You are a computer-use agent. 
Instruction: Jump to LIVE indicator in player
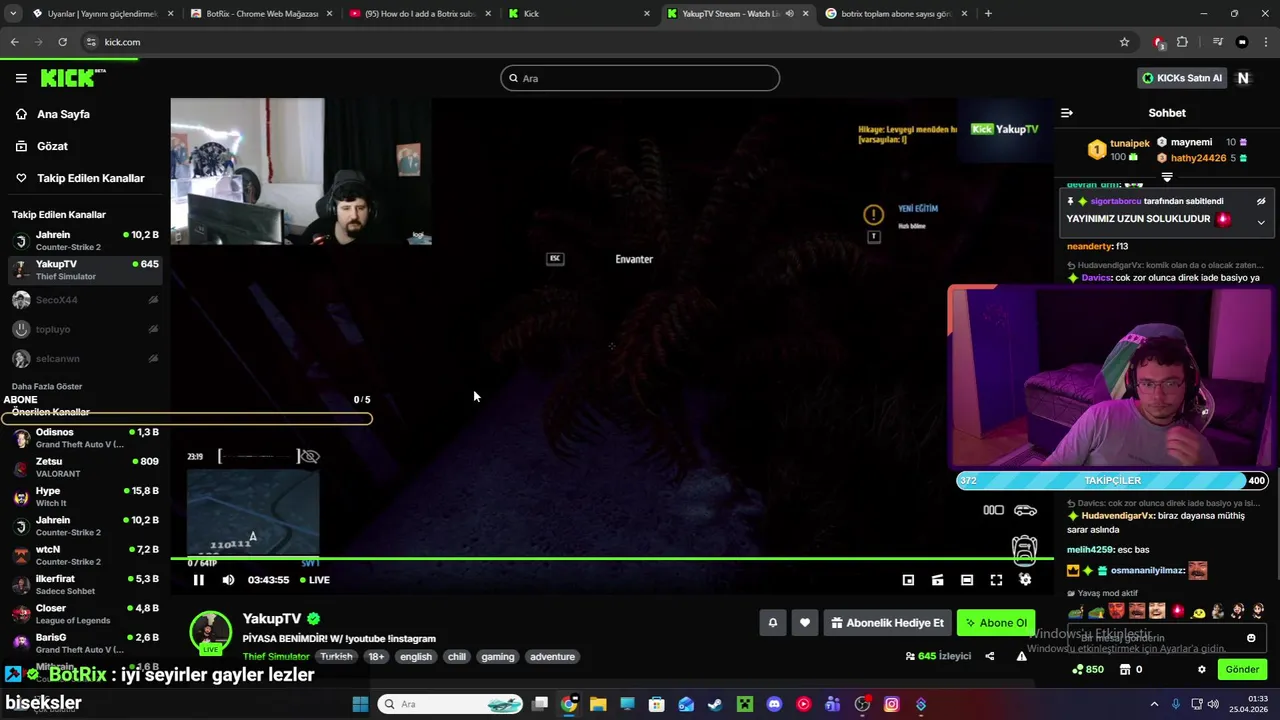[314, 580]
